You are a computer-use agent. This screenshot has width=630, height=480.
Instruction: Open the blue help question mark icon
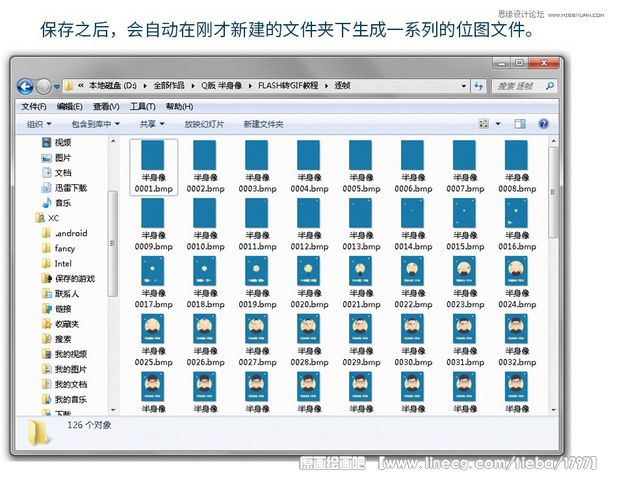(544, 124)
